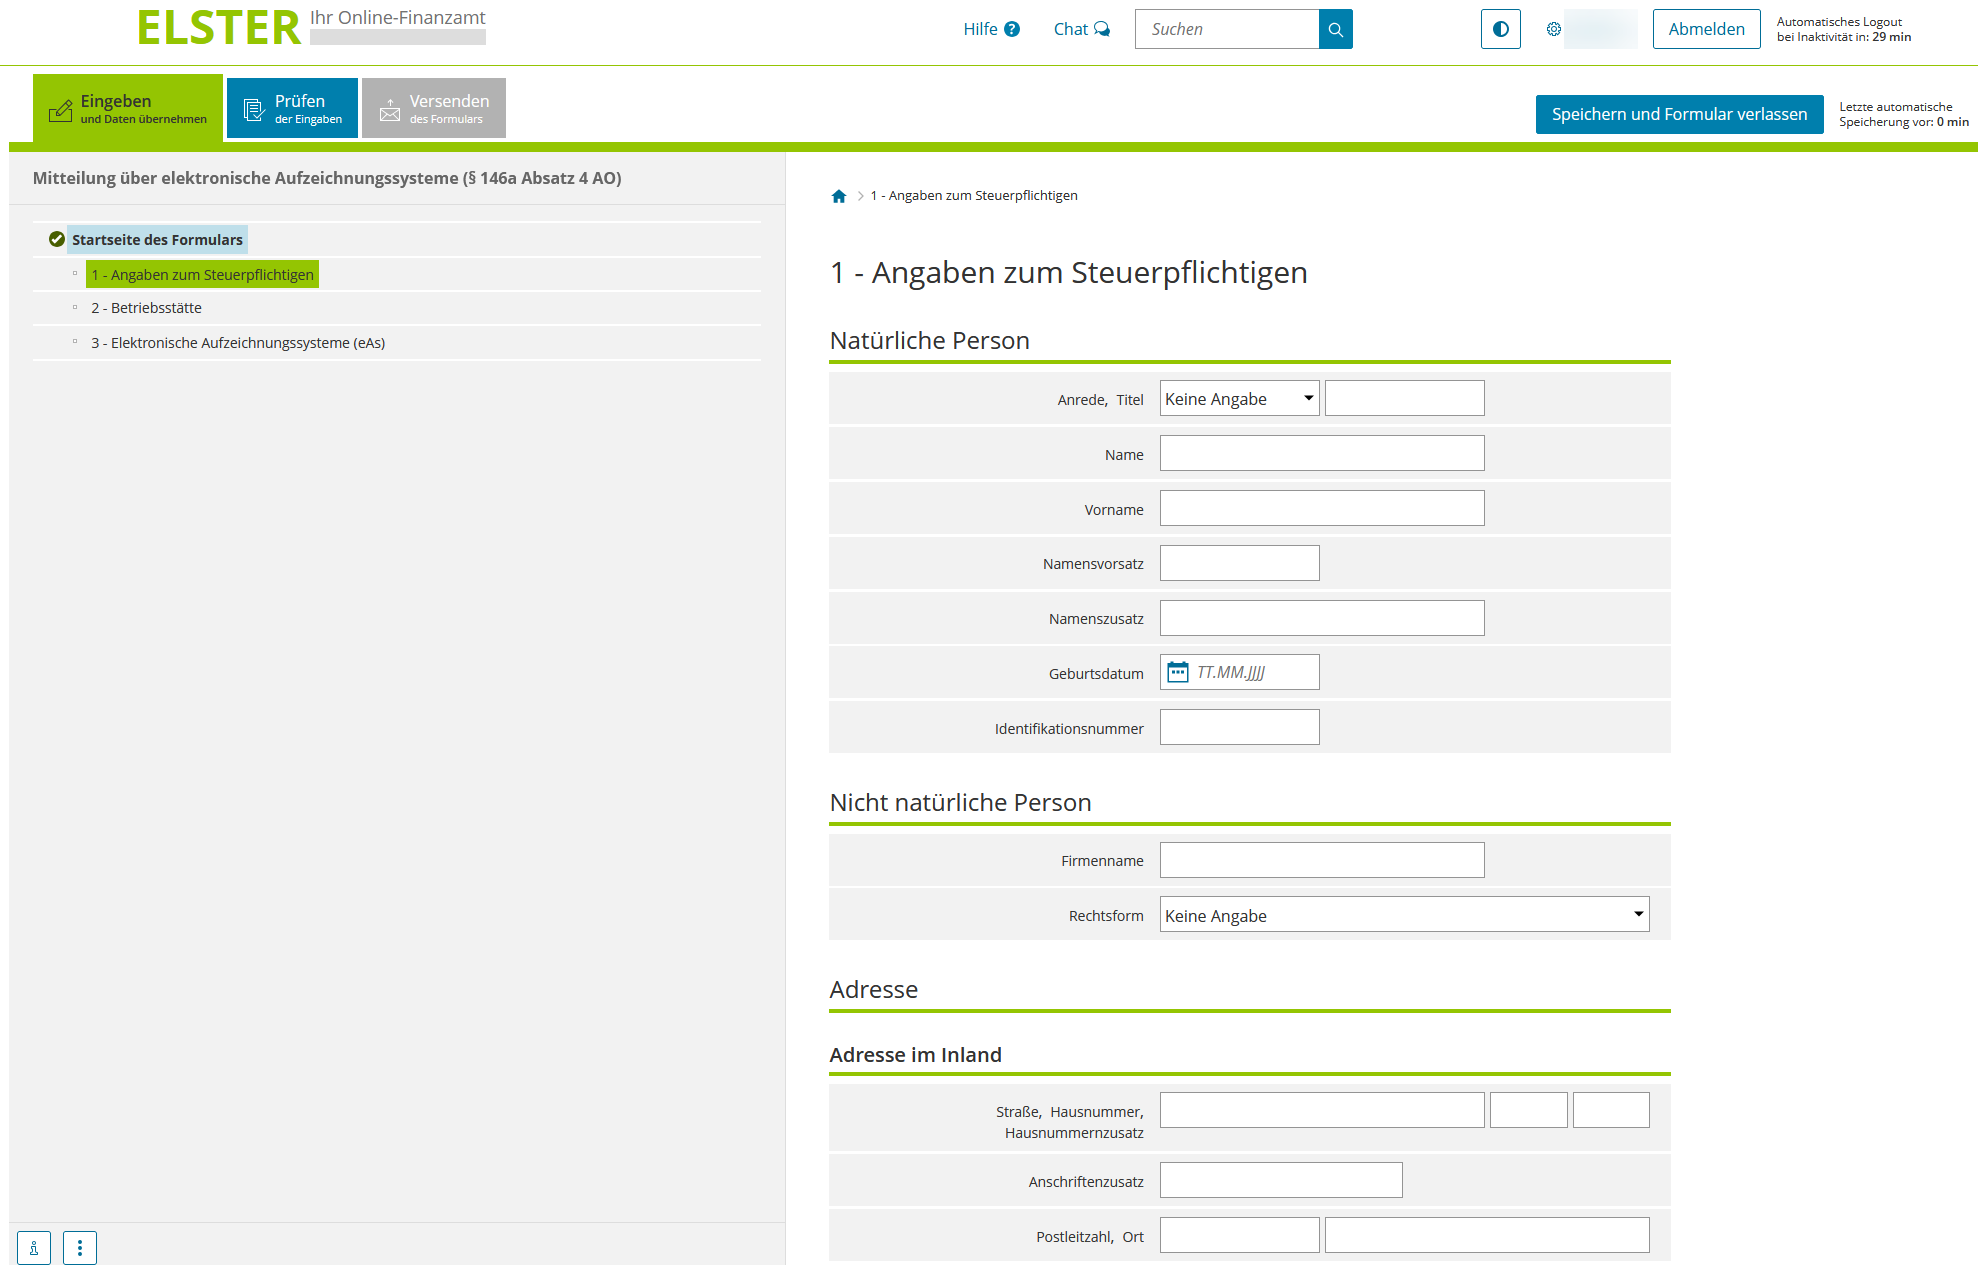1978x1265 pixels.
Task: Expand the Rechtsform dropdown
Action: click(1404, 915)
